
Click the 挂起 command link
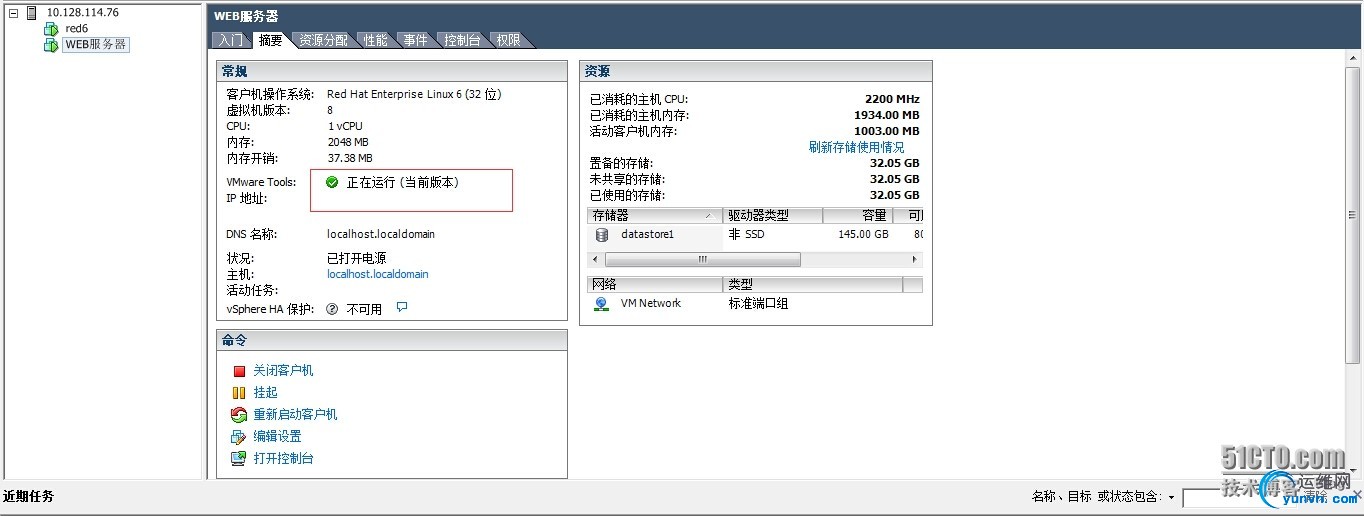(x=265, y=393)
